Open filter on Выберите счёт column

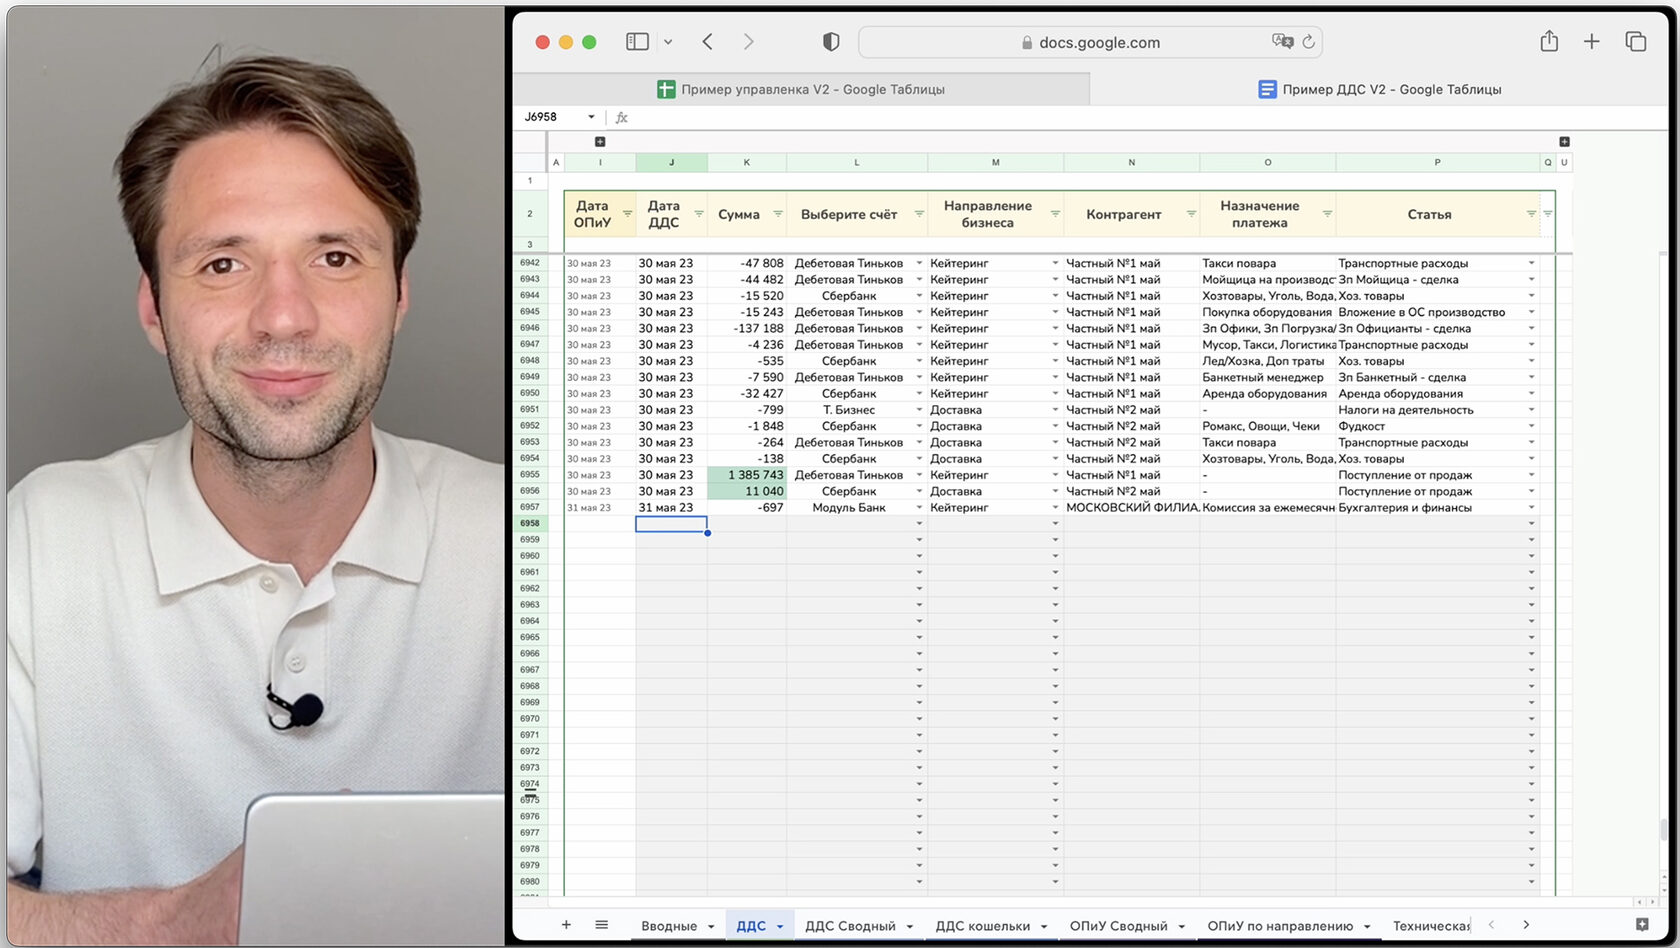919,214
